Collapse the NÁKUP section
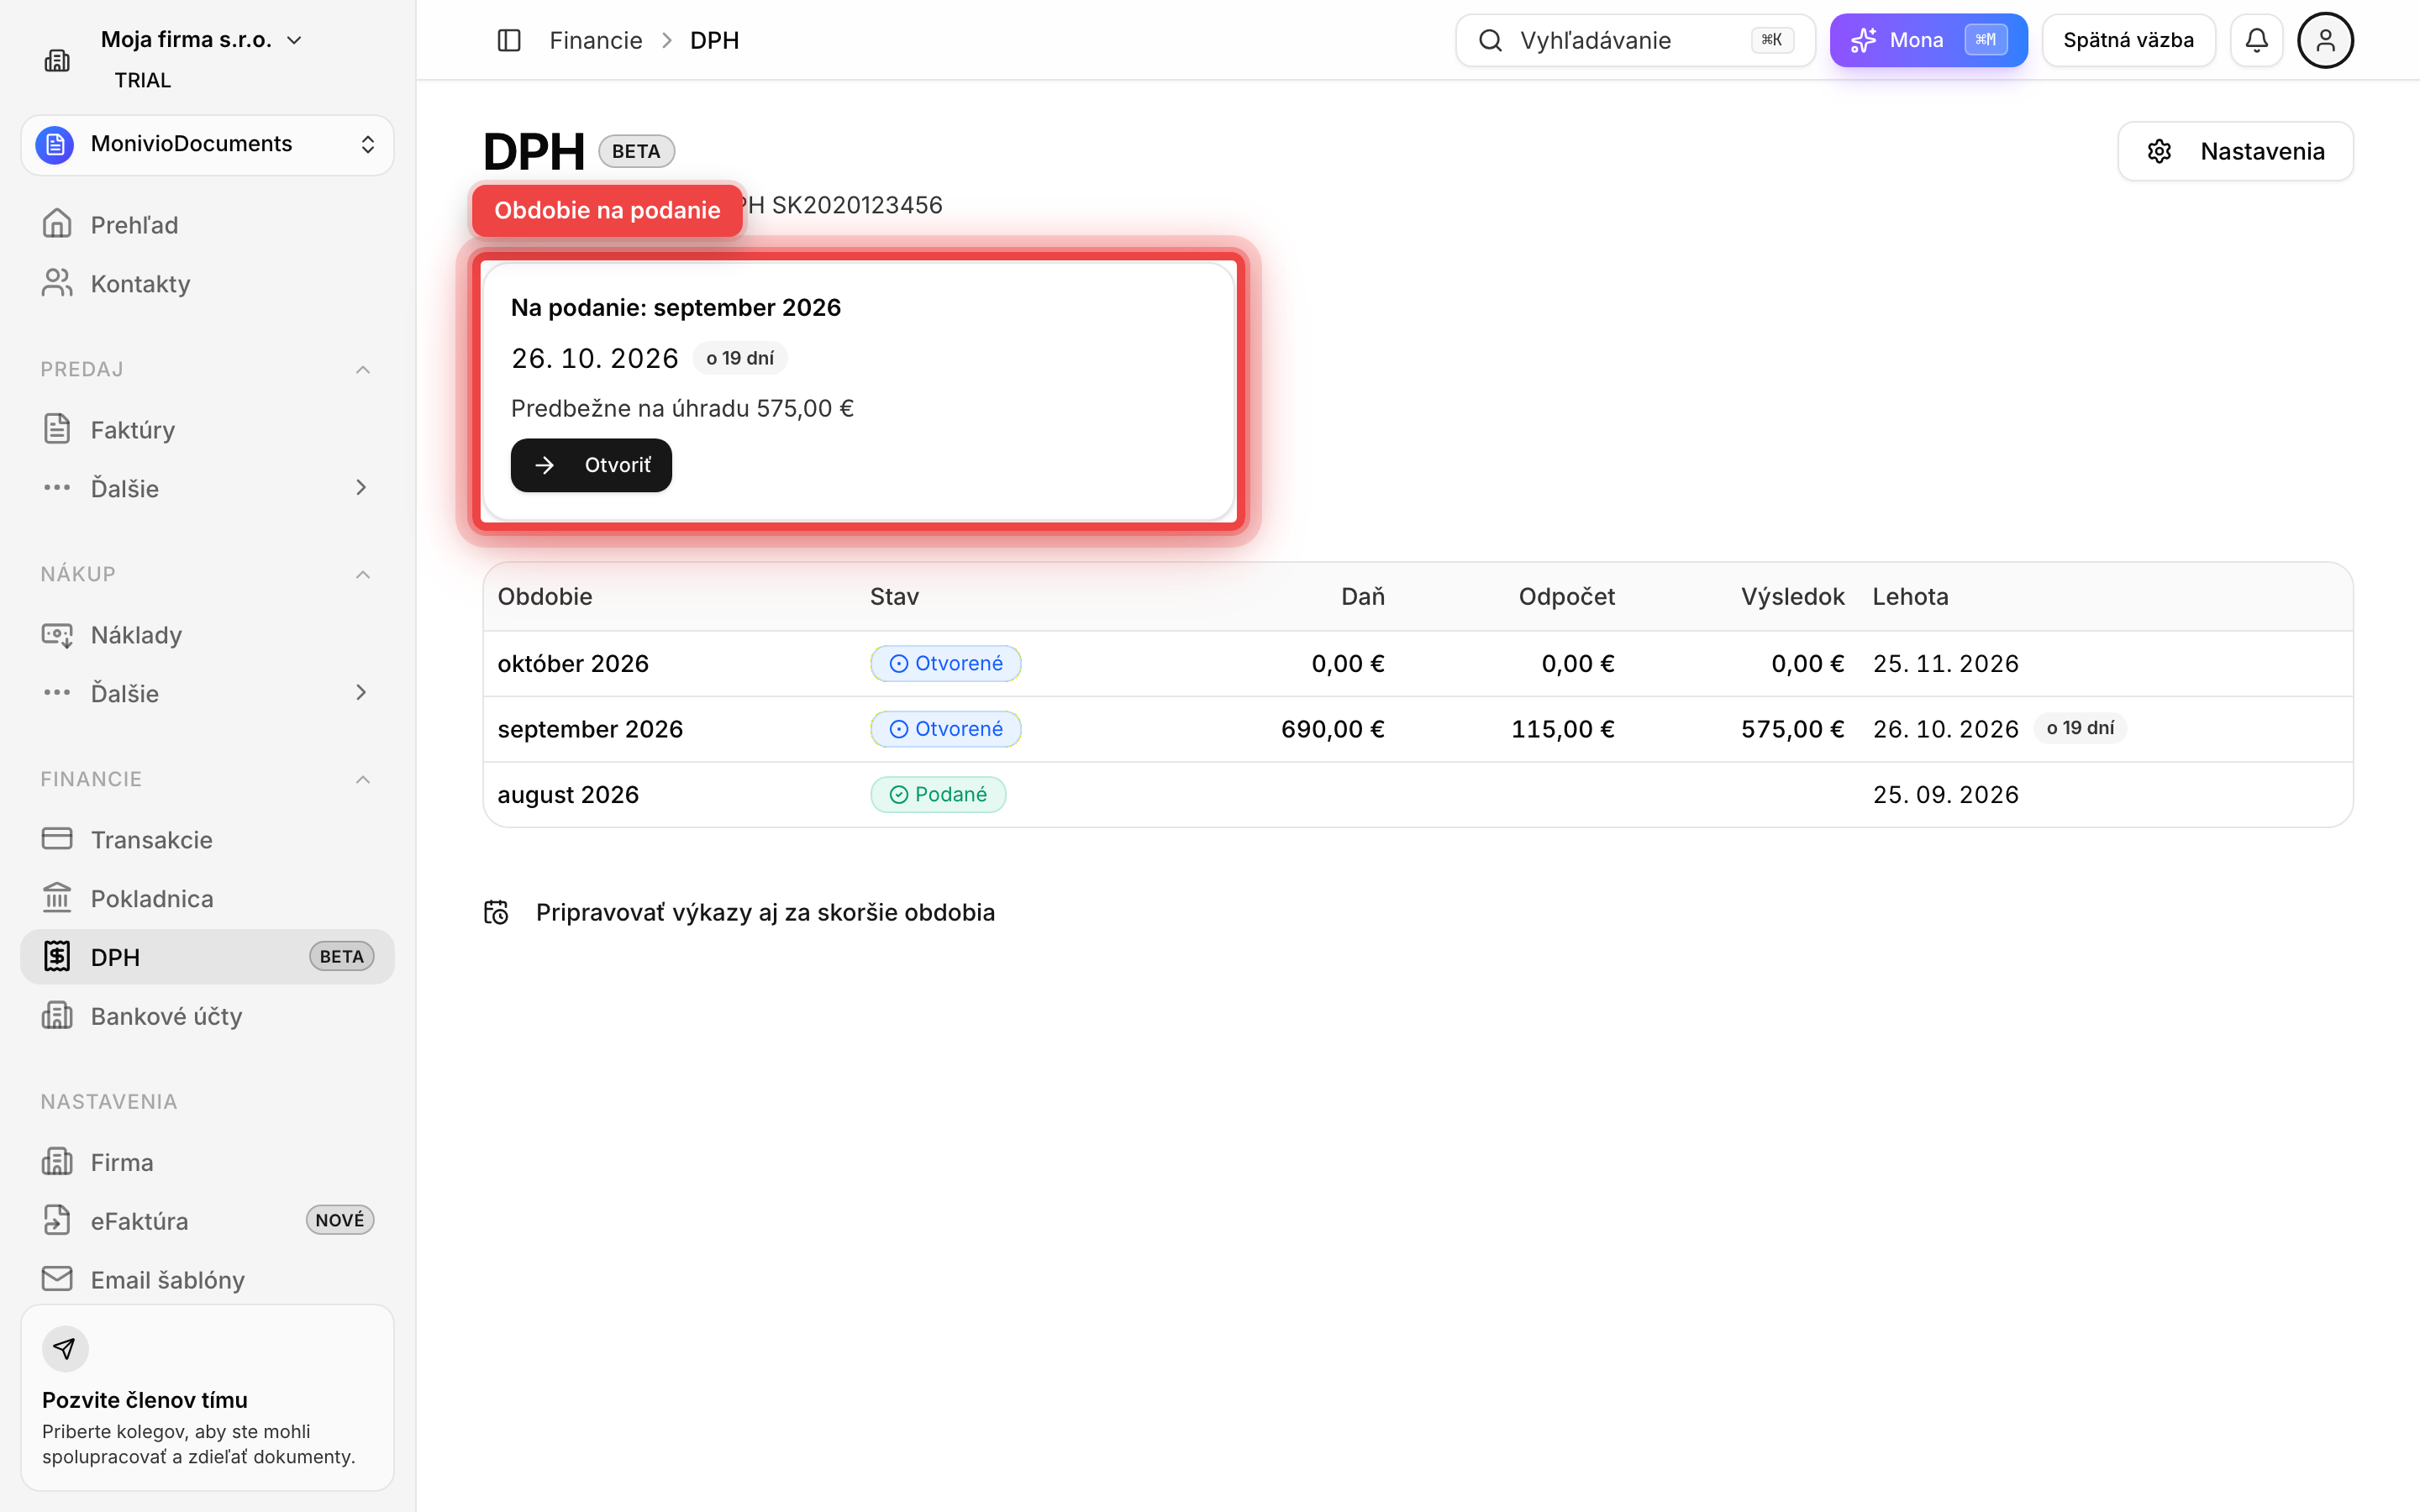Screen dimensions: 2420x1512 click(363, 575)
